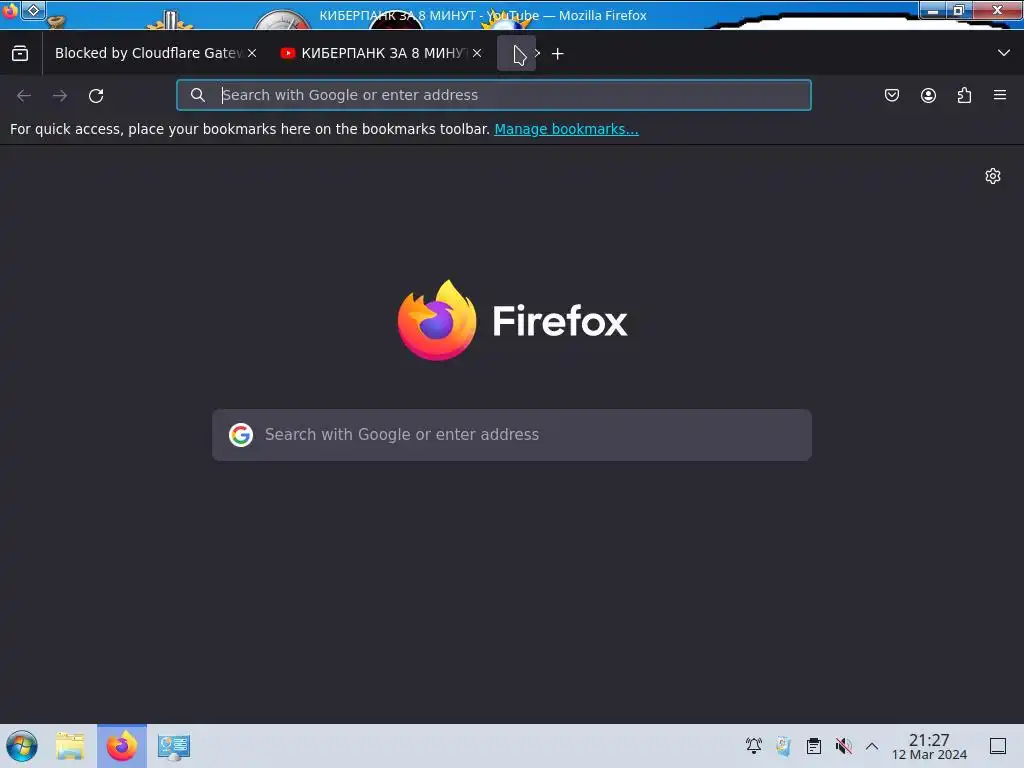Open clipboard tray icon

click(814, 746)
